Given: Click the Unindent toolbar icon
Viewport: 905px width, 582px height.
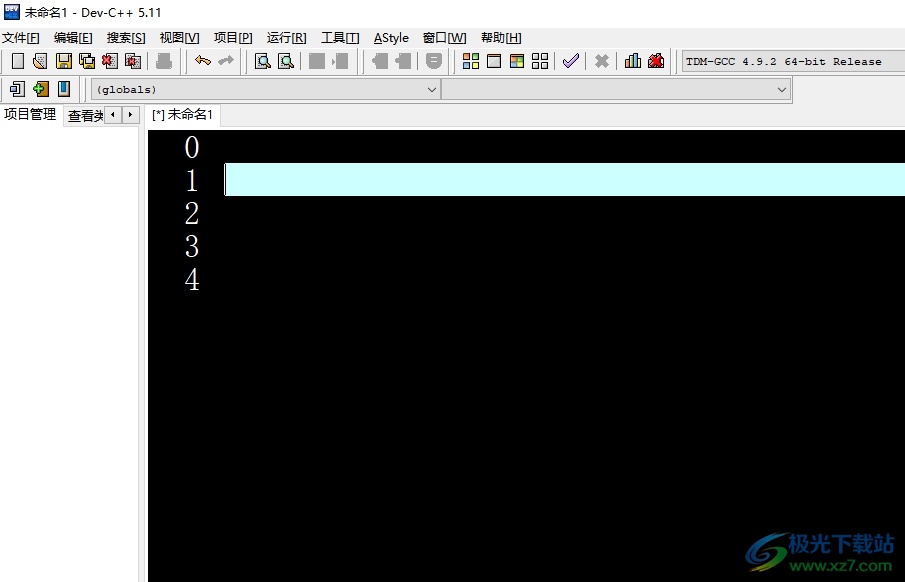Looking at the screenshot, I should [x=340, y=61].
